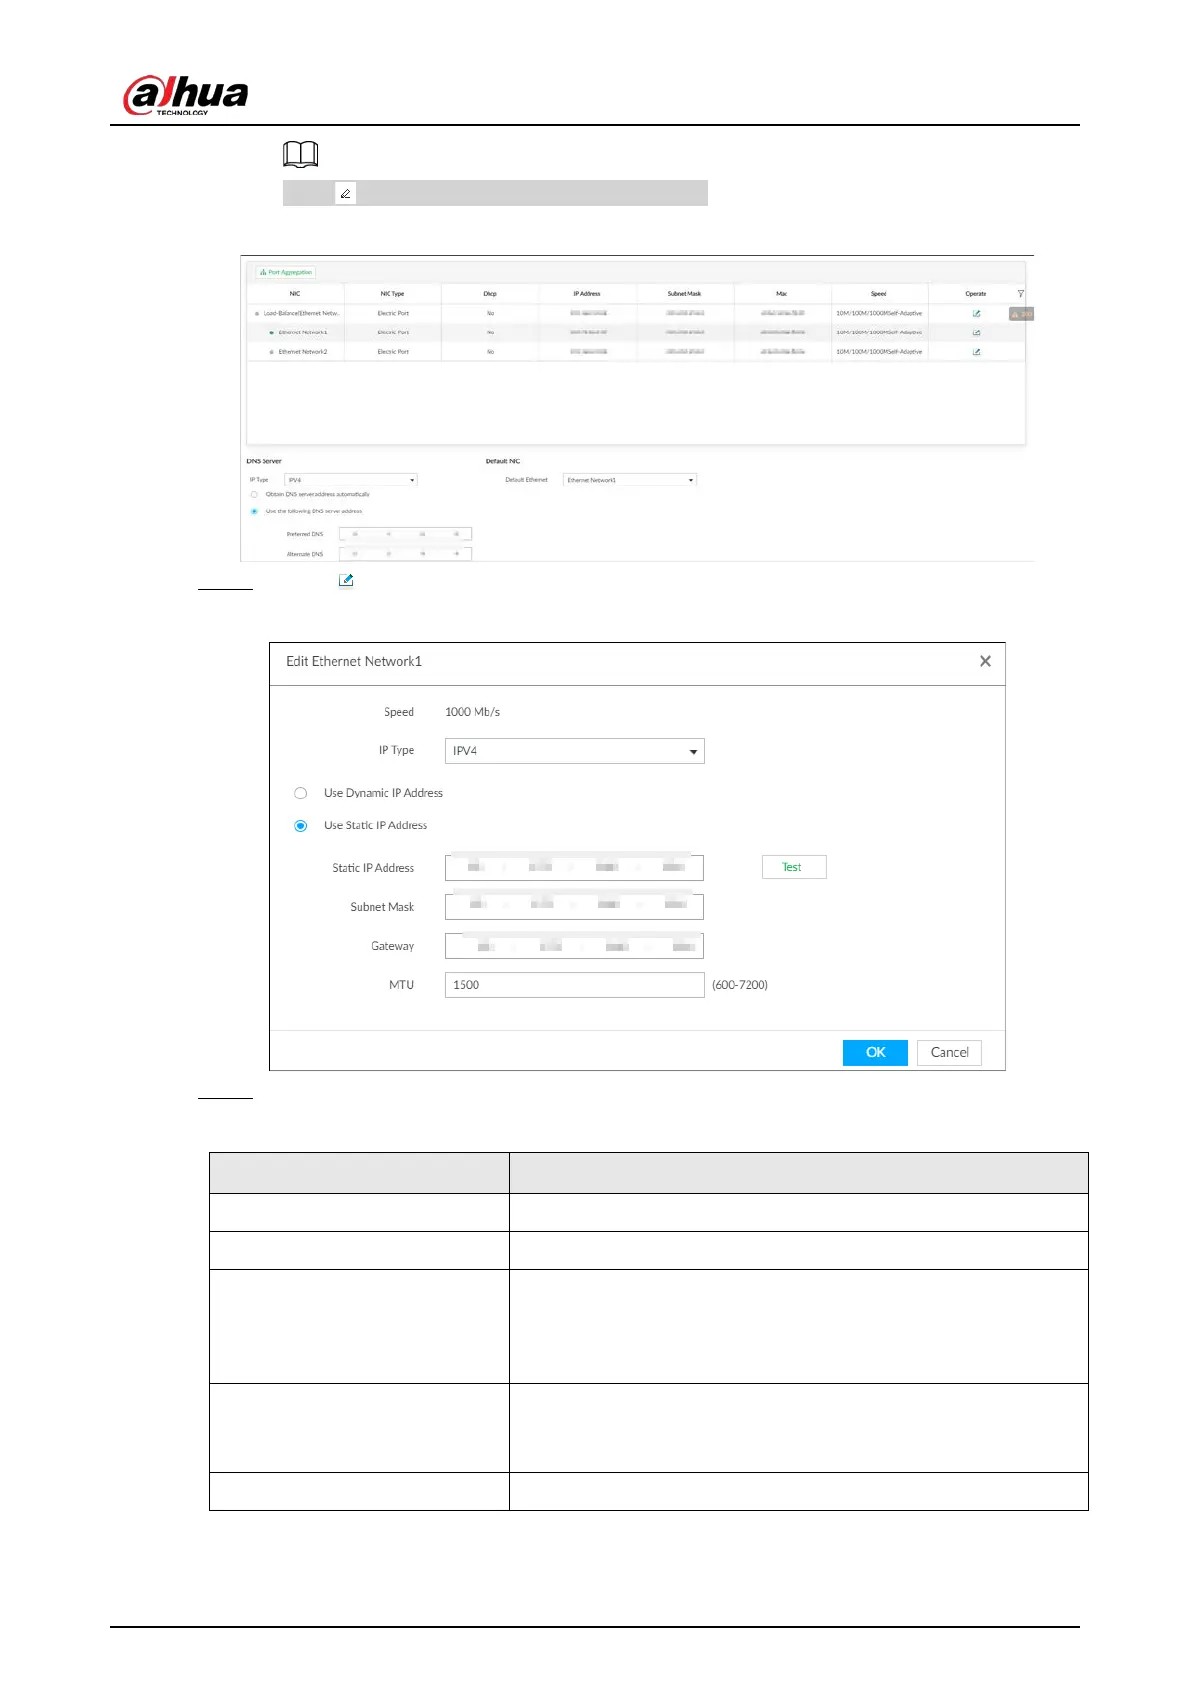Click the Alternate DNS input field
The image size is (1191, 1684).
coord(405,554)
